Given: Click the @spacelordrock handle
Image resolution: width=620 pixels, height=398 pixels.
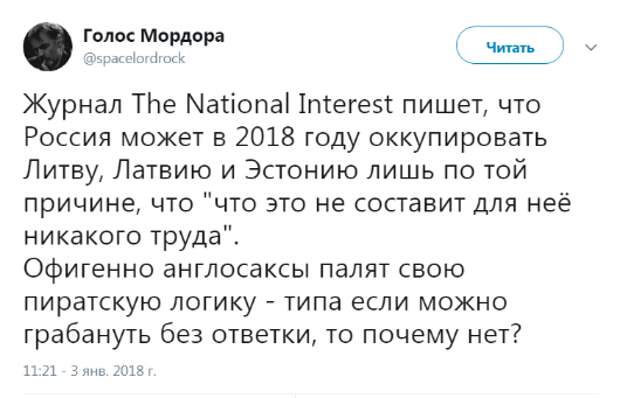Looking at the screenshot, I should pyautogui.click(x=134, y=58).
